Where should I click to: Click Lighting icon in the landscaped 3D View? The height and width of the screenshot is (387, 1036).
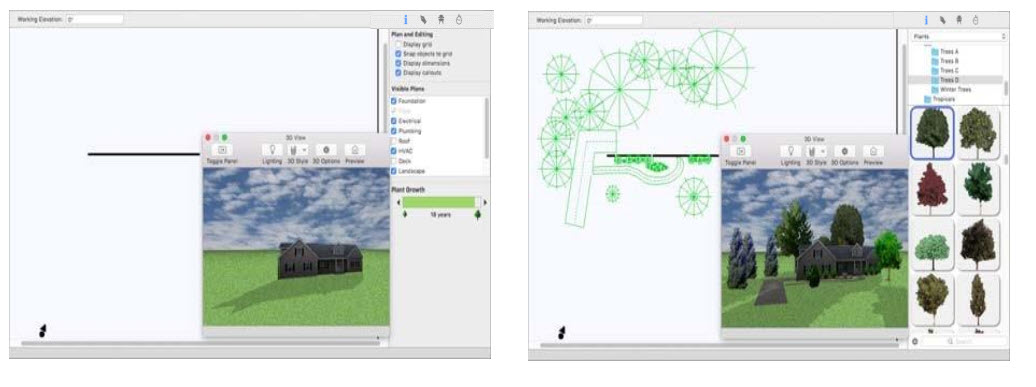coord(790,151)
